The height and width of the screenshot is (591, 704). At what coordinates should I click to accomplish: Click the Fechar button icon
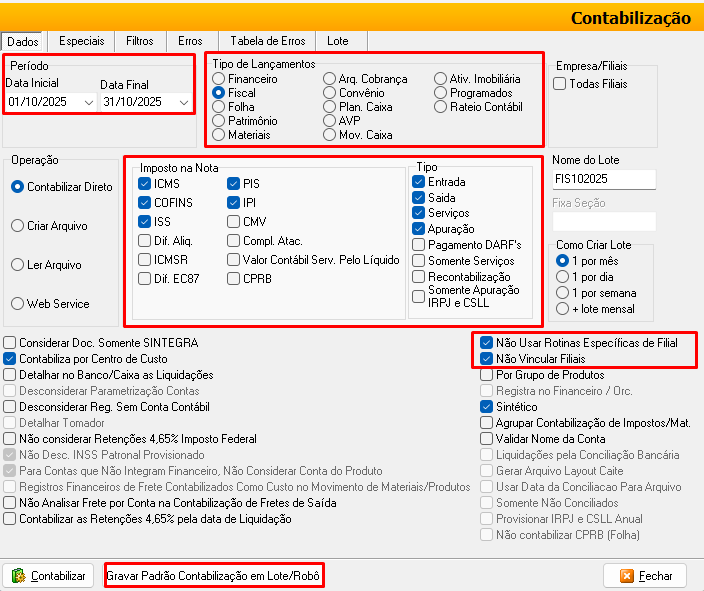coord(627,576)
